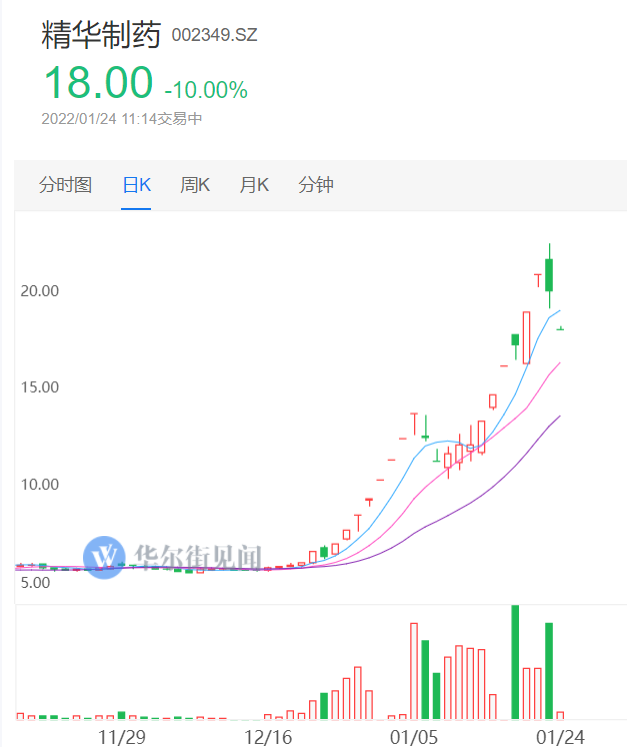Click the tallest green volume bar

515,662
